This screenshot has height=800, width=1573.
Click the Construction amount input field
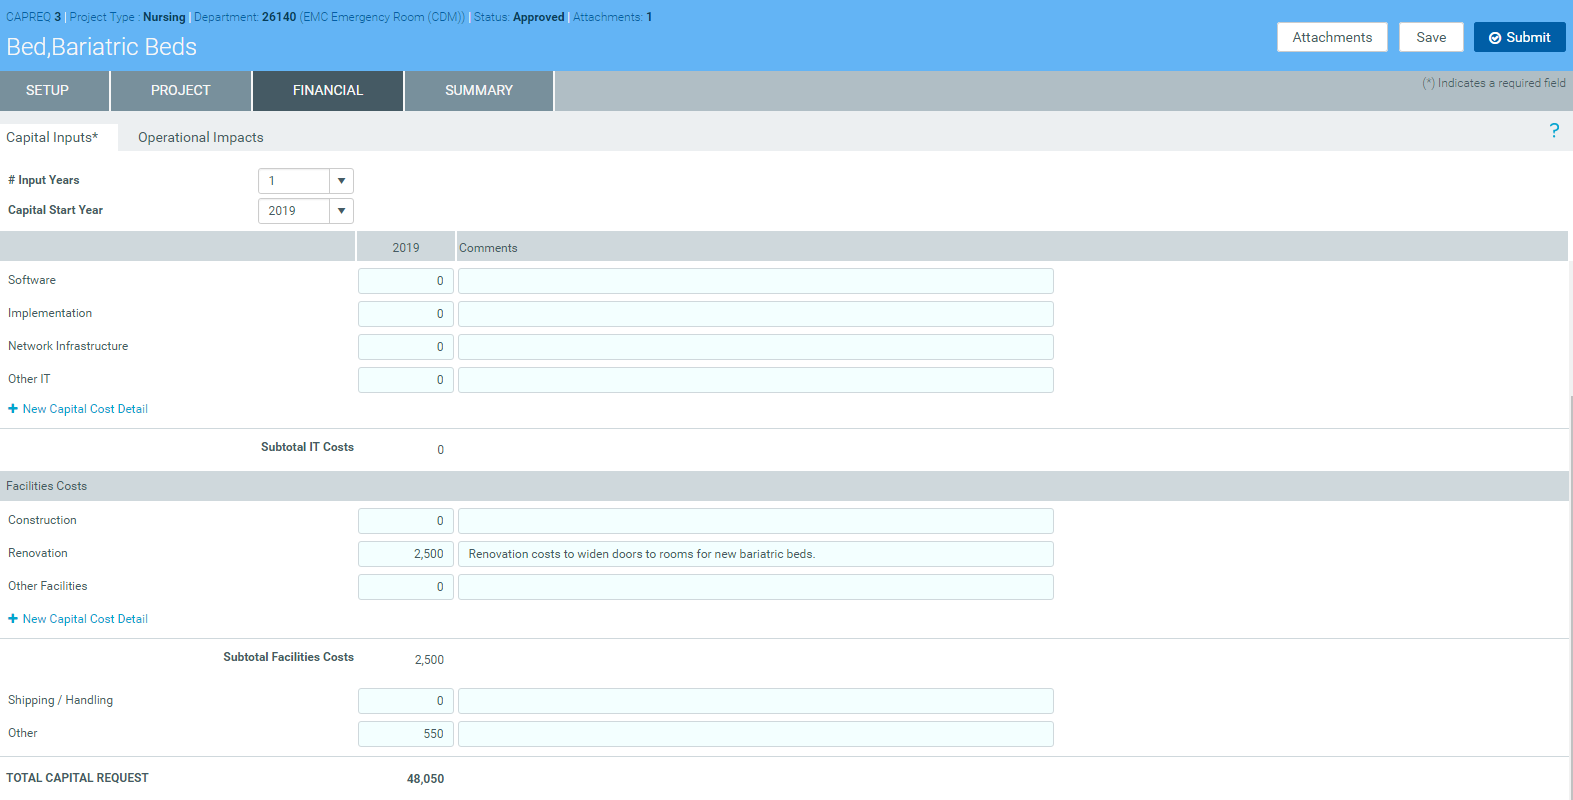click(x=406, y=521)
